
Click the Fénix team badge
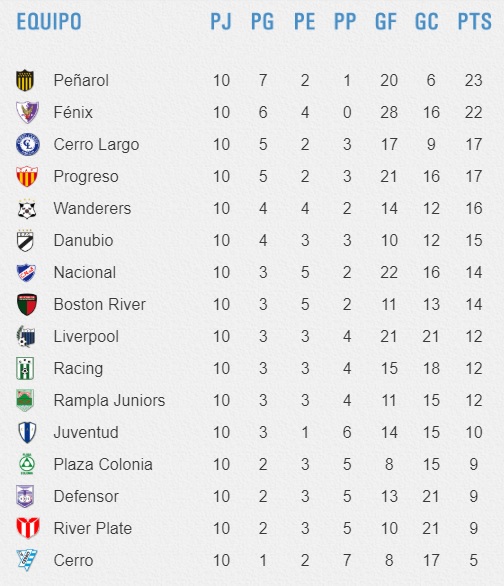27,112
